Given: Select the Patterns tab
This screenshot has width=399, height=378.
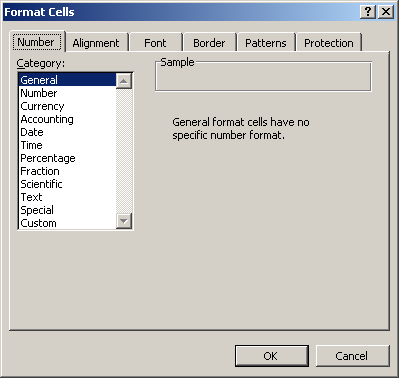Looking at the screenshot, I should pos(266,43).
